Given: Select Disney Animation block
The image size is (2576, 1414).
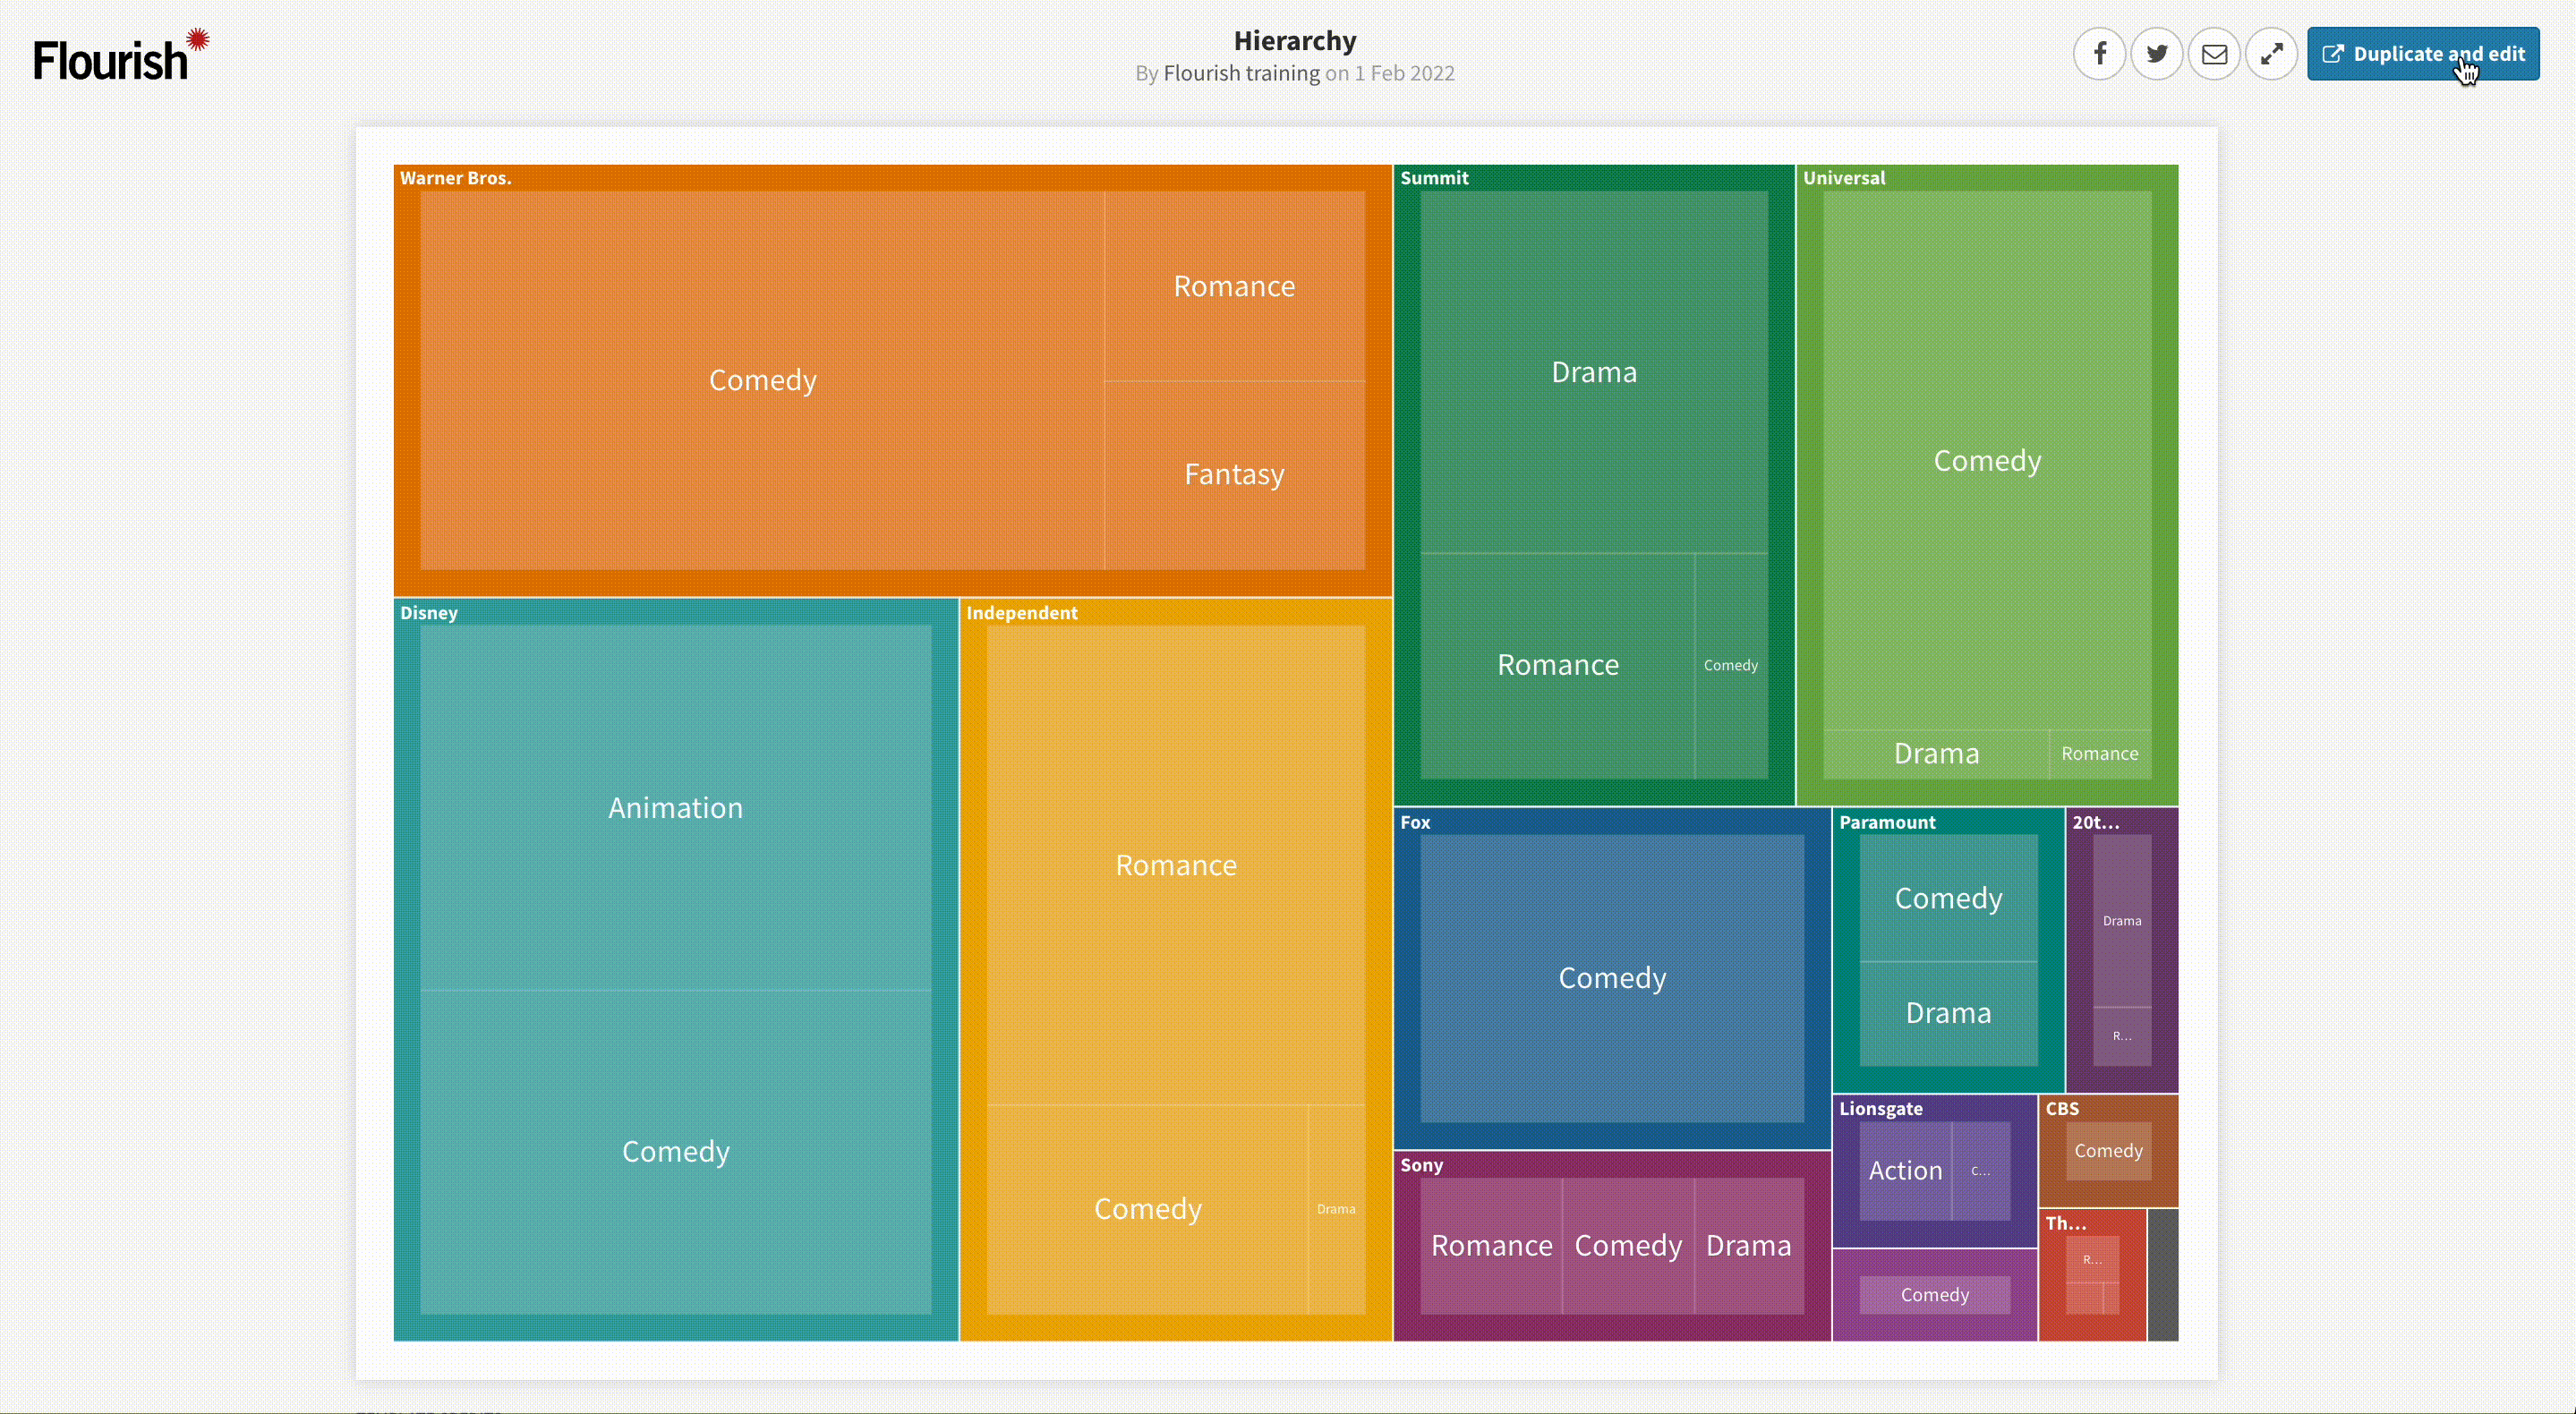Looking at the screenshot, I should [x=676, y=808].
